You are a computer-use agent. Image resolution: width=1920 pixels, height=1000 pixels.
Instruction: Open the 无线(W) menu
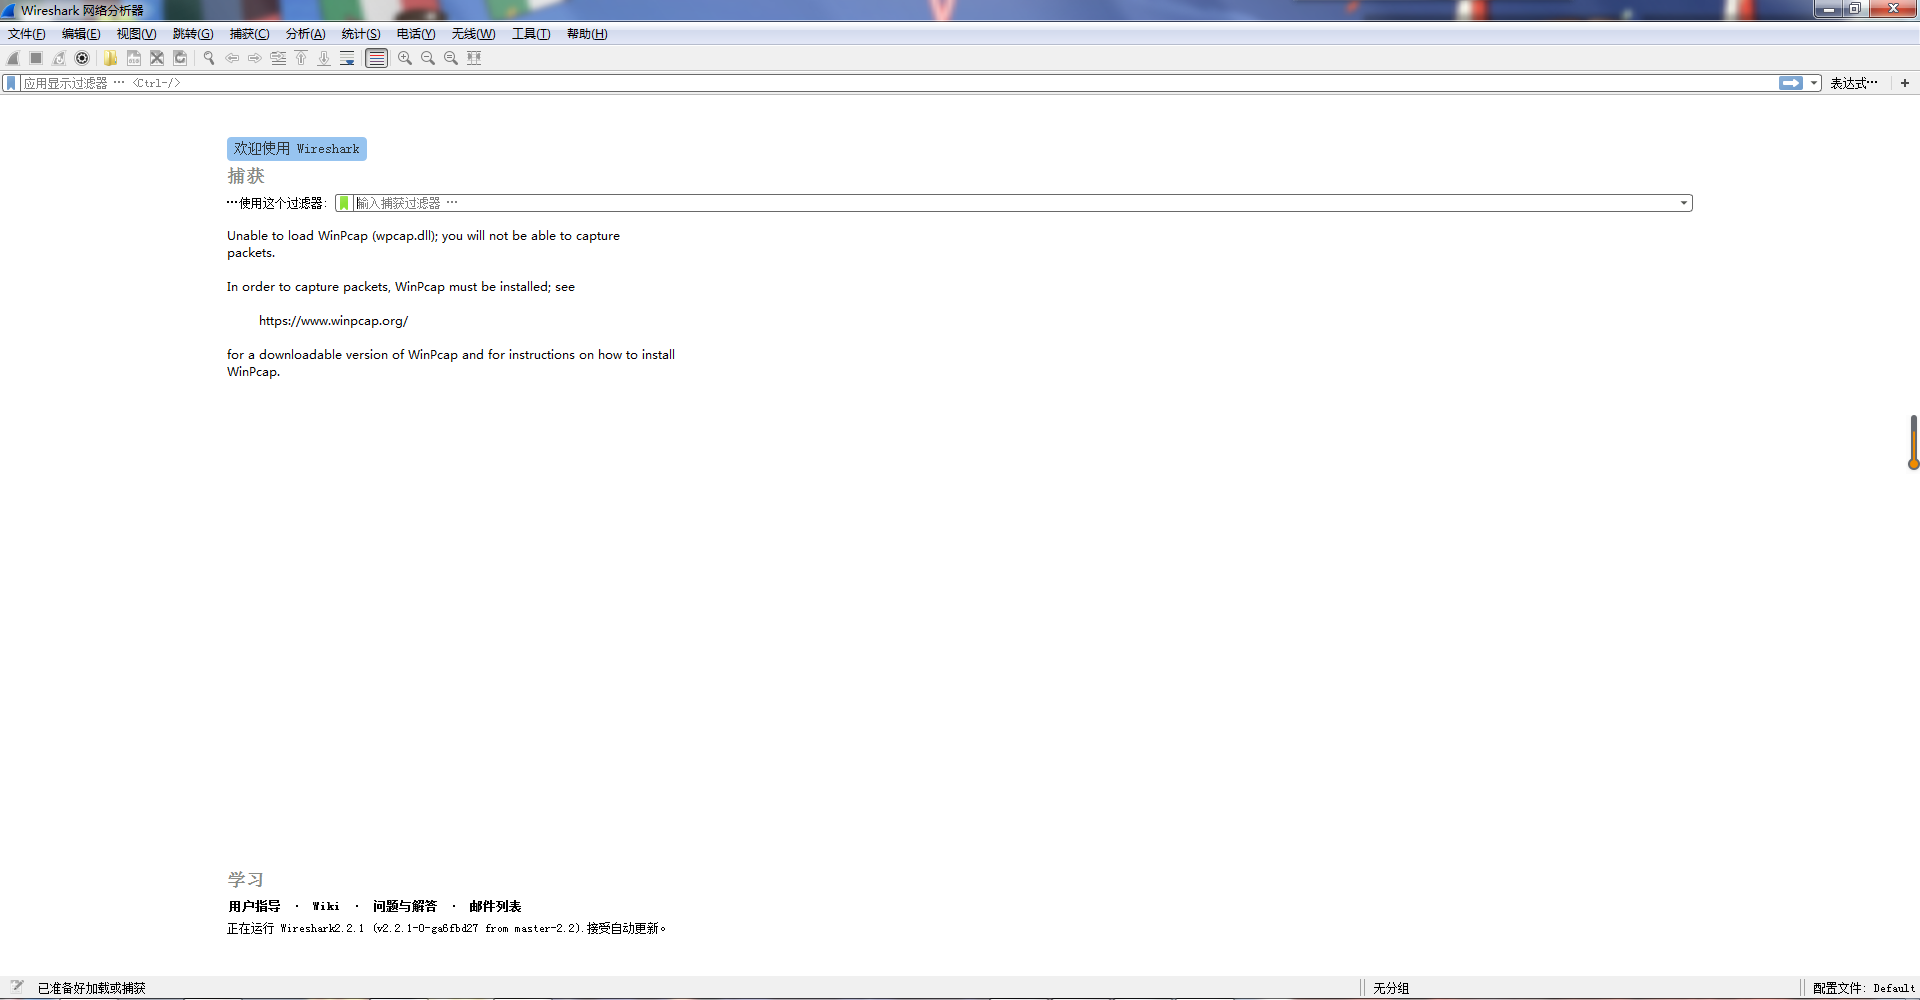473,34
